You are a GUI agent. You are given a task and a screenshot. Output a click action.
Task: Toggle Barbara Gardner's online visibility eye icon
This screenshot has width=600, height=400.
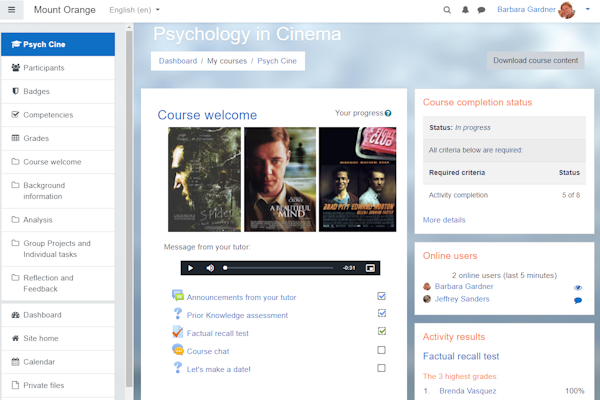tap(578, 288)
